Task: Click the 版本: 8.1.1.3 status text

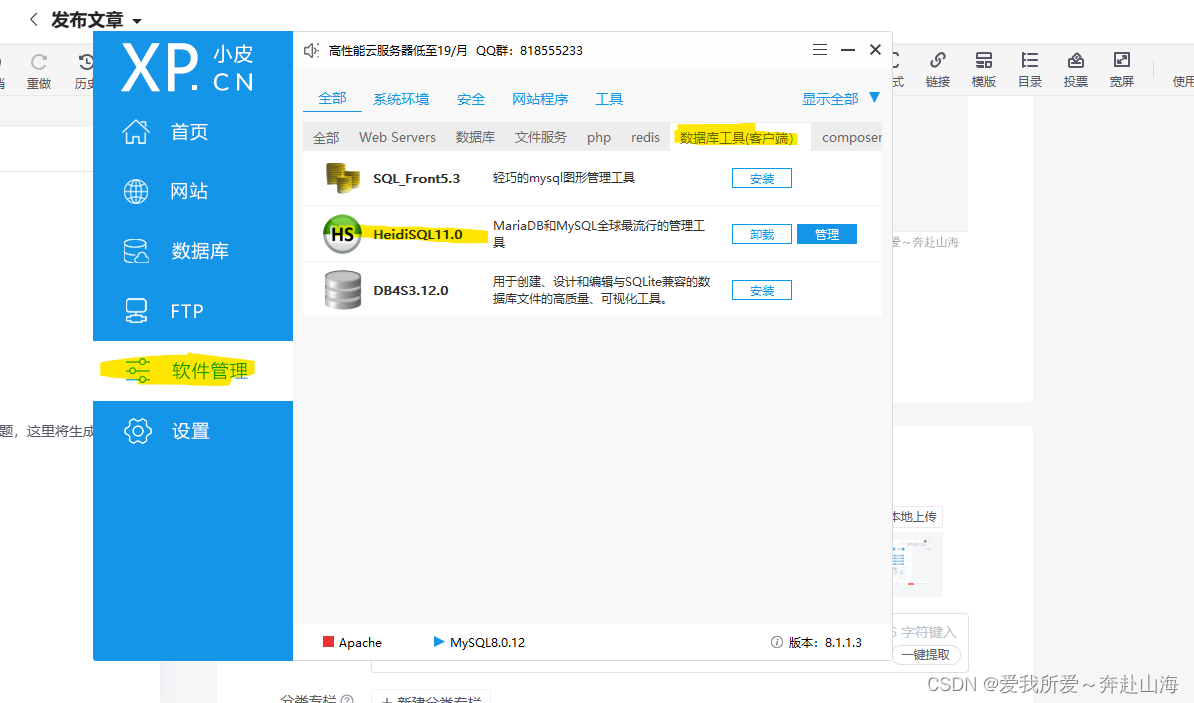Action: [825, 642]
